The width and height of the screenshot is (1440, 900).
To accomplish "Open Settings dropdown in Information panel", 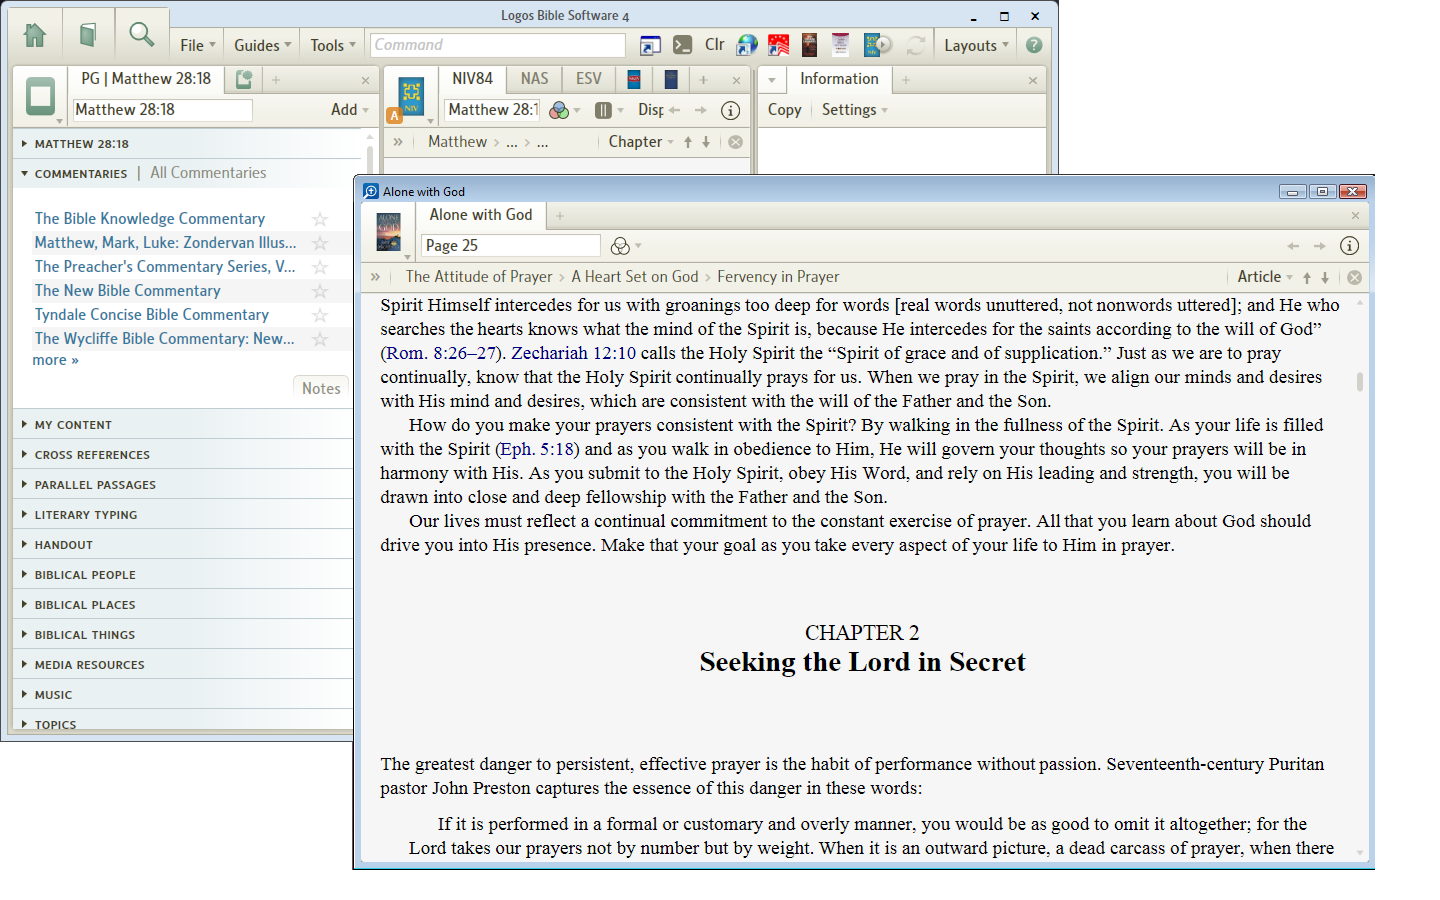I will pyautogui.click(x=854, y=110).
